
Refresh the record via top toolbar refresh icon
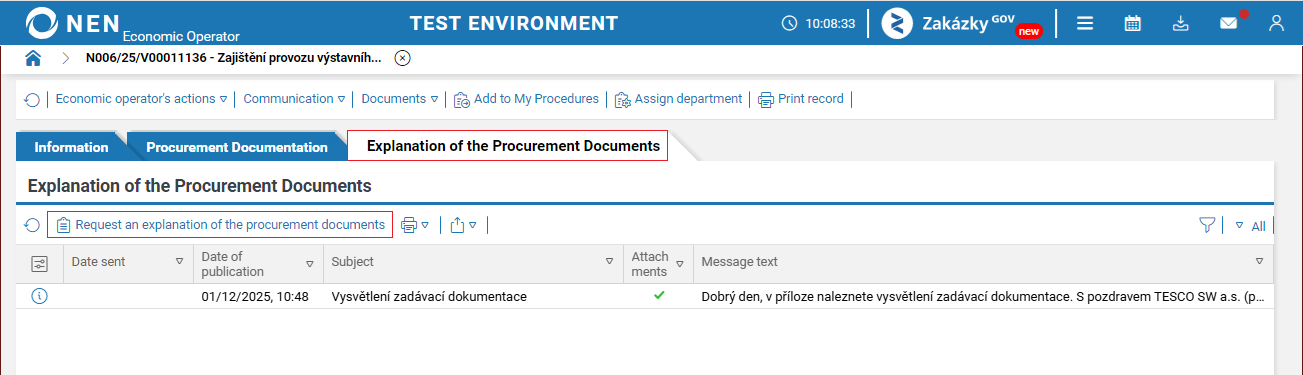tap(32, 100)
